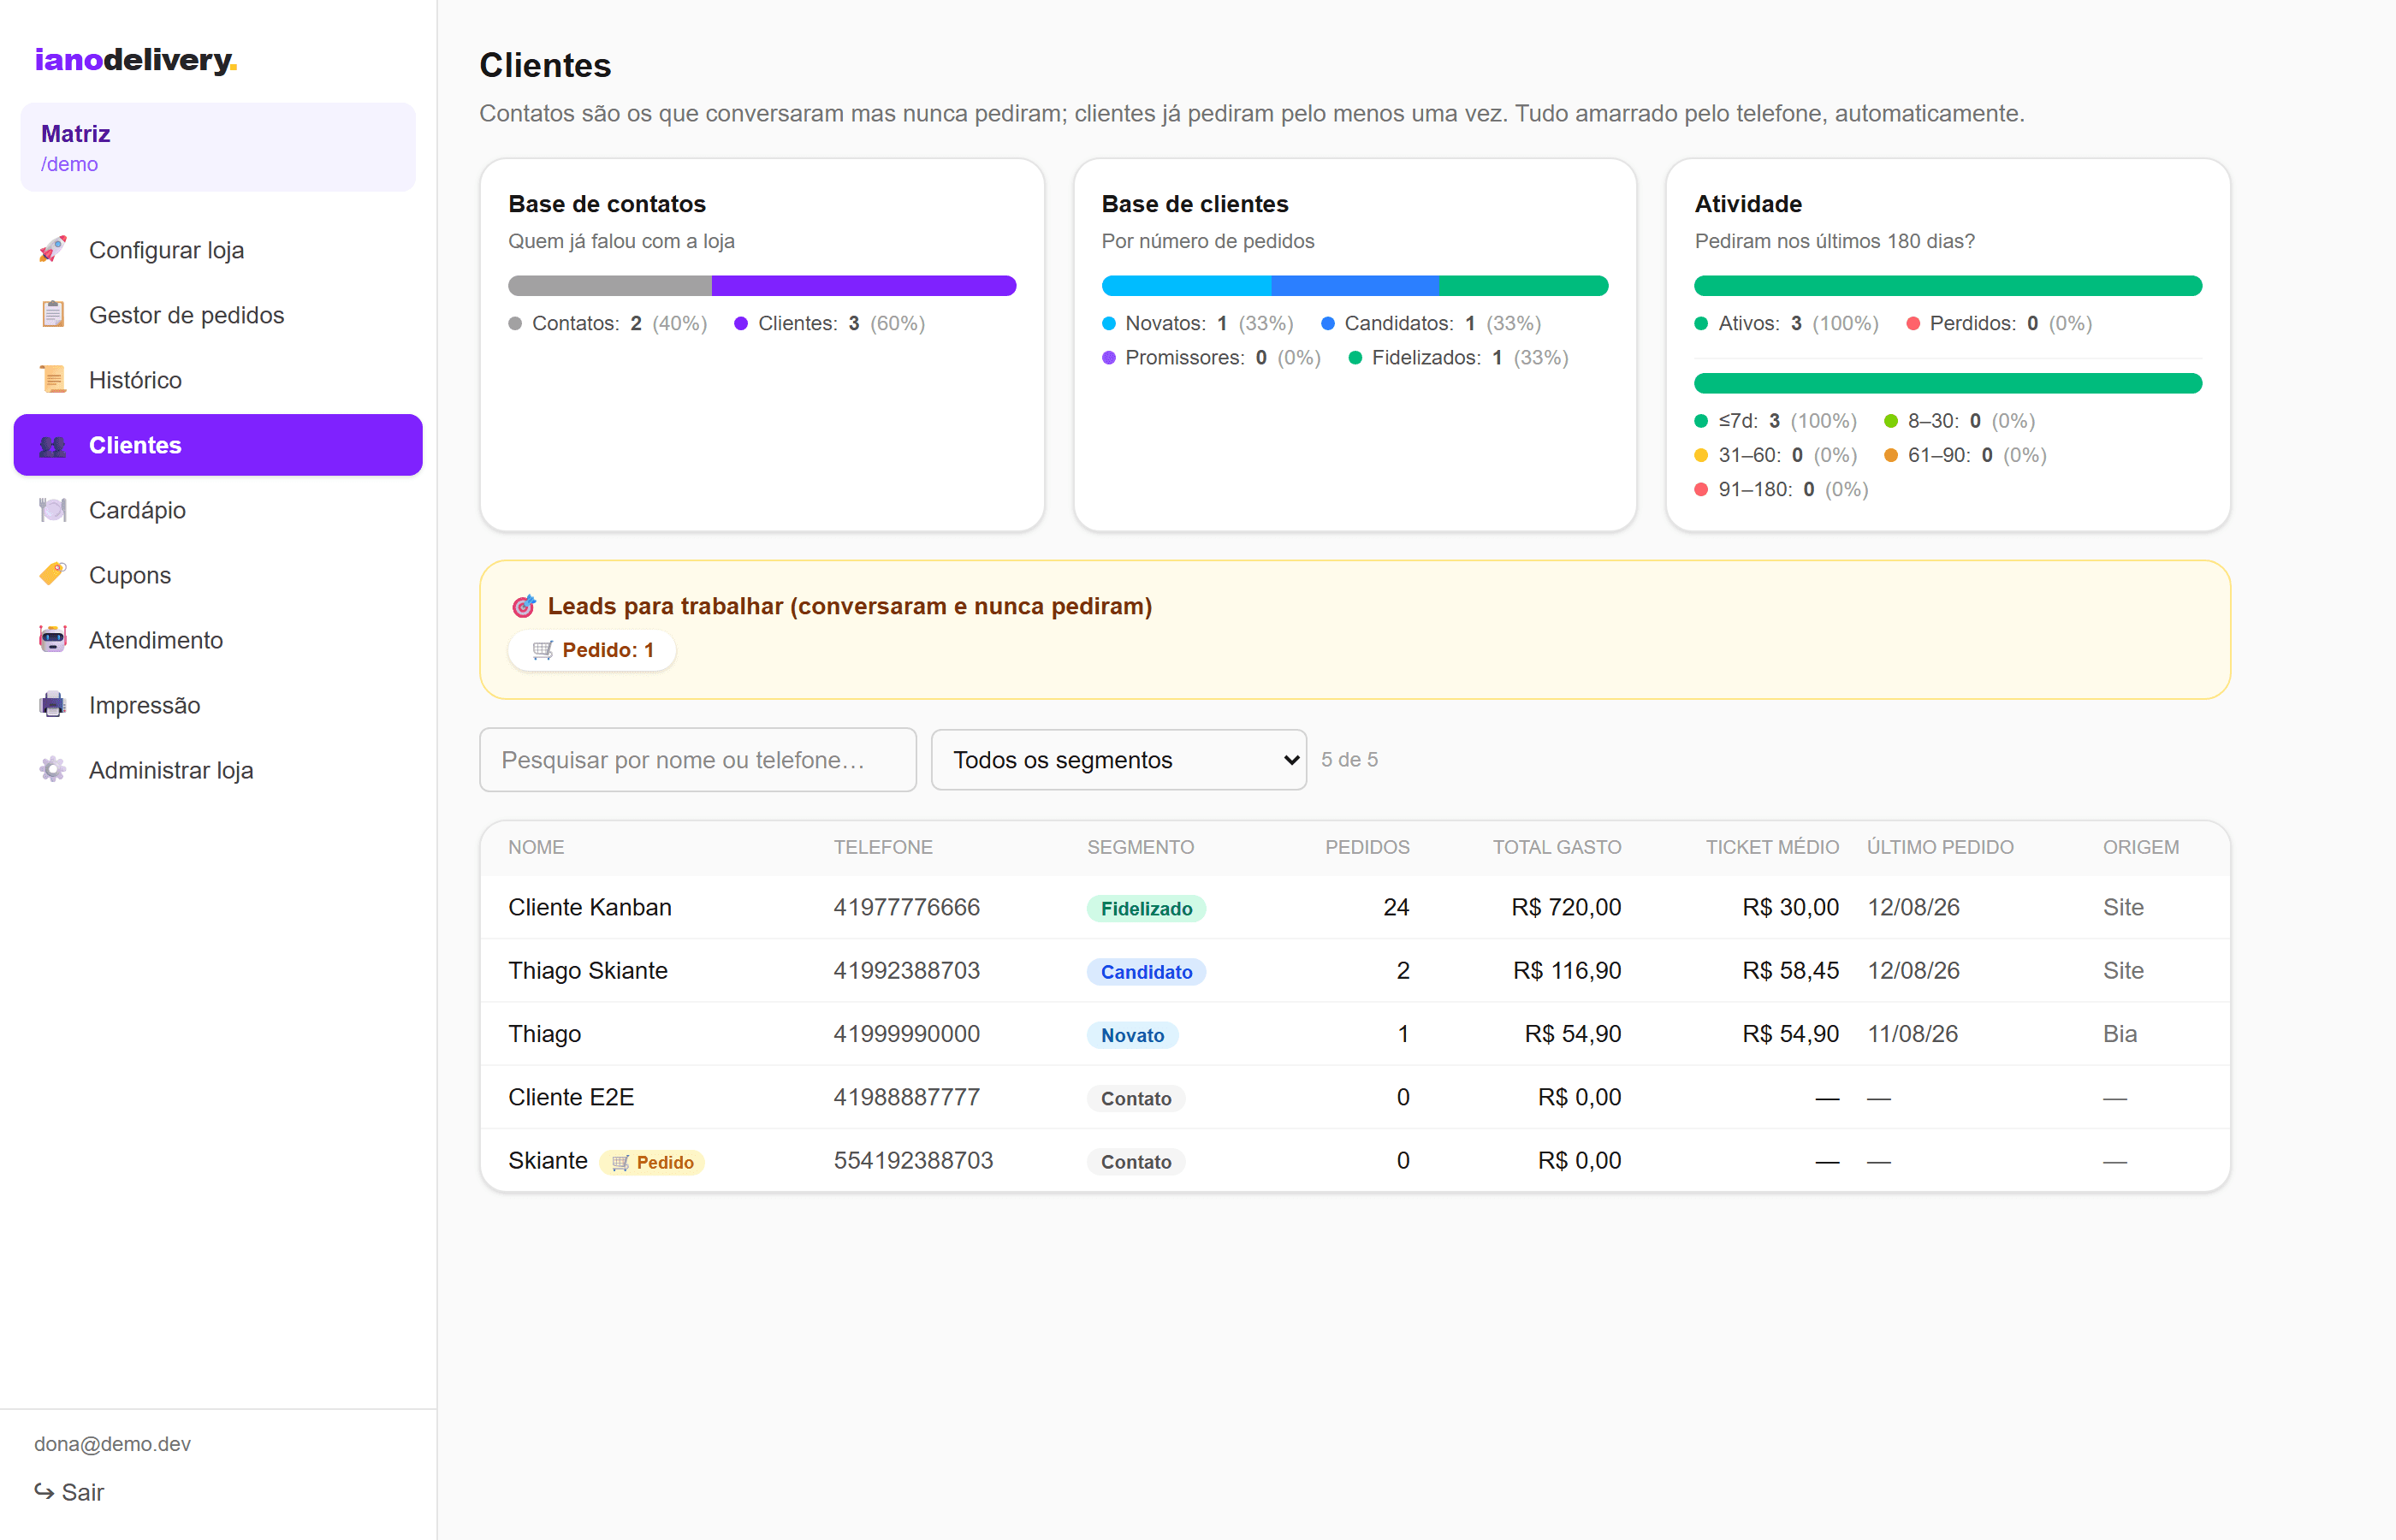Open the Cupons section
The width and height of the screenshot is (2396, 1540).
click(218, 575)
